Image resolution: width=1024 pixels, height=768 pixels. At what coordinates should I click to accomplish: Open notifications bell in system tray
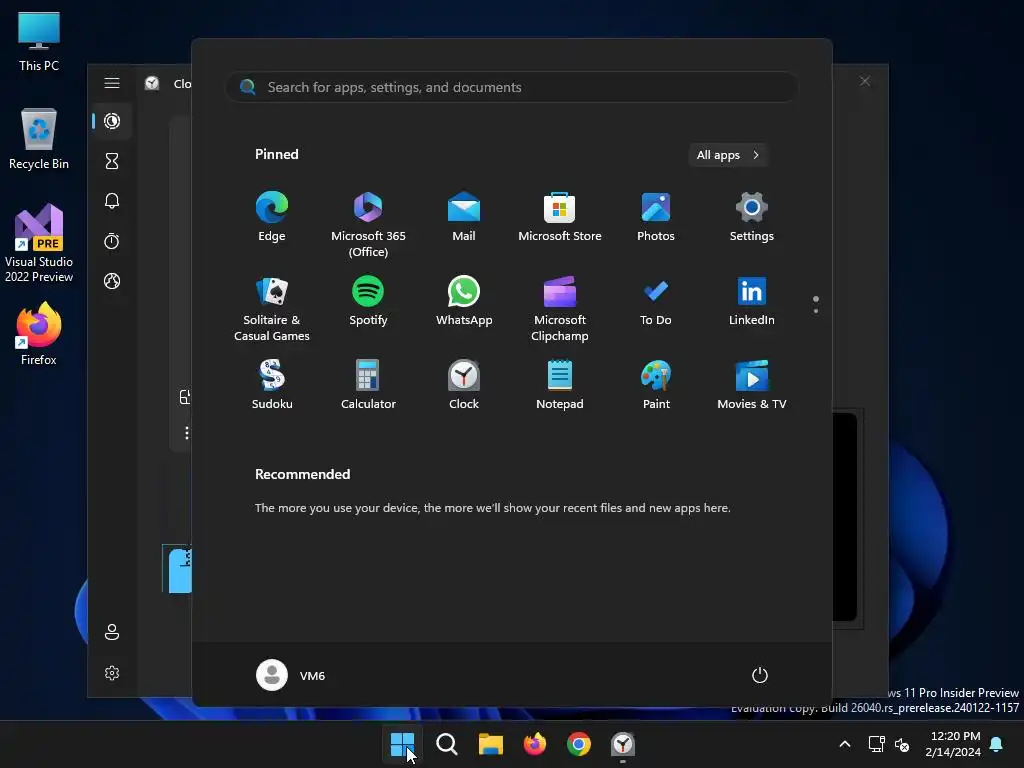click(x=997, y=744)
